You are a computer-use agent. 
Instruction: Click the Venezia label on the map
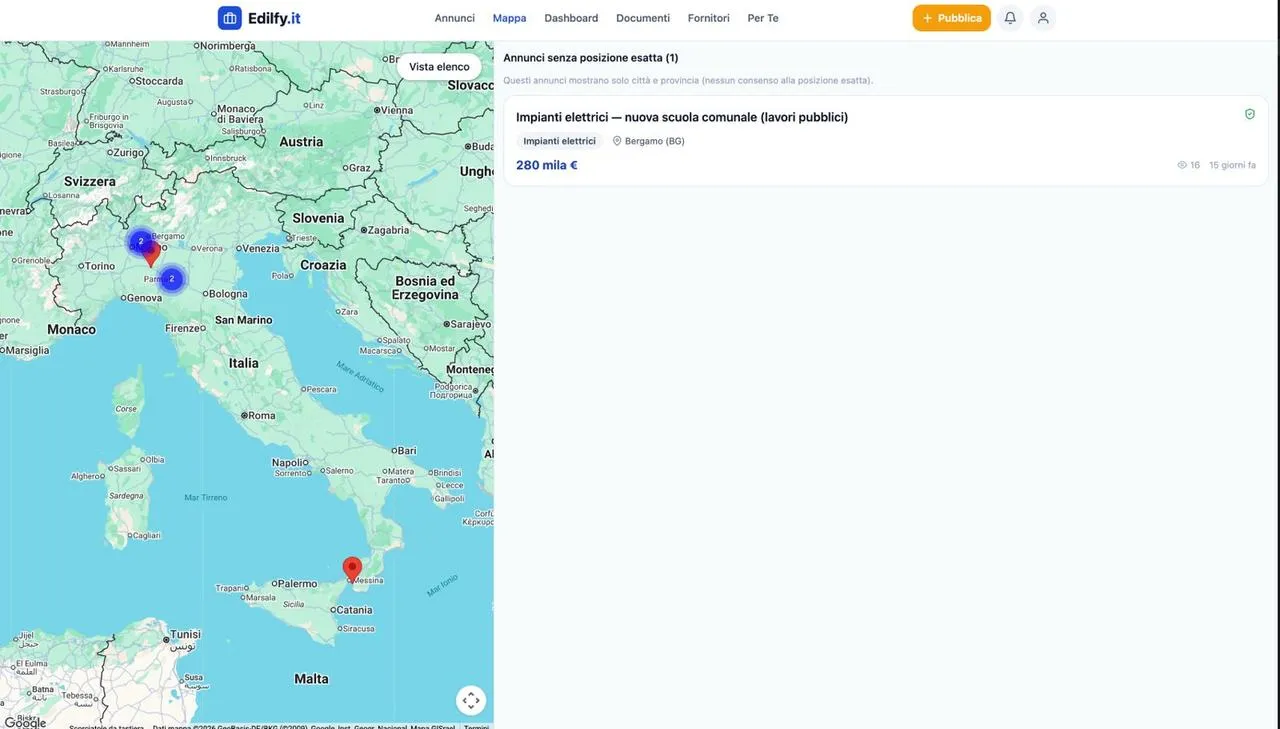click(261, 248)
